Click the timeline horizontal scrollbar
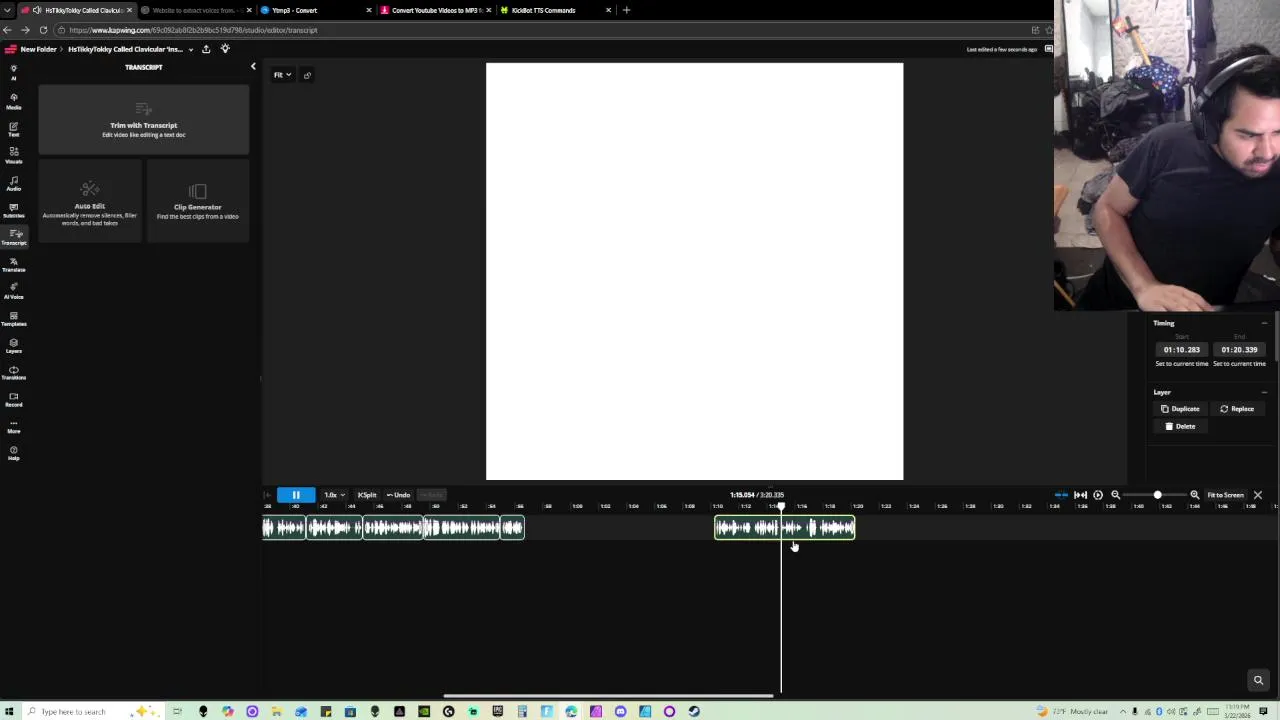This screenshot has height=720, width=1280. coord(608,696)
